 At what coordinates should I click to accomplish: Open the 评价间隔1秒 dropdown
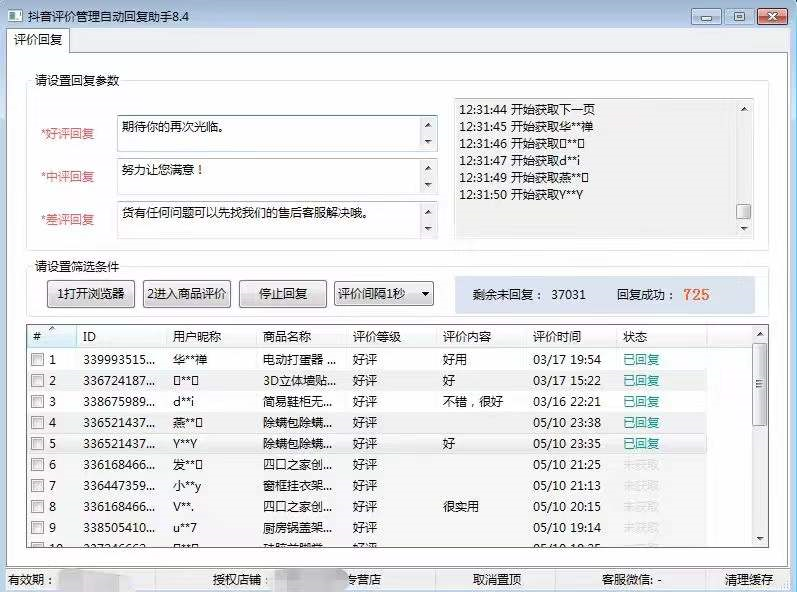pyautogui.click(x=384, y=294)
